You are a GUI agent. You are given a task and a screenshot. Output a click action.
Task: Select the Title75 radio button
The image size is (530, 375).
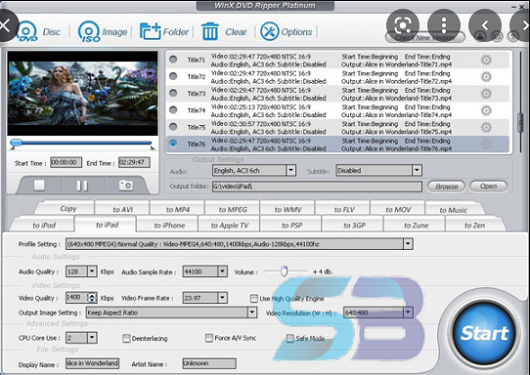point(173,126)
